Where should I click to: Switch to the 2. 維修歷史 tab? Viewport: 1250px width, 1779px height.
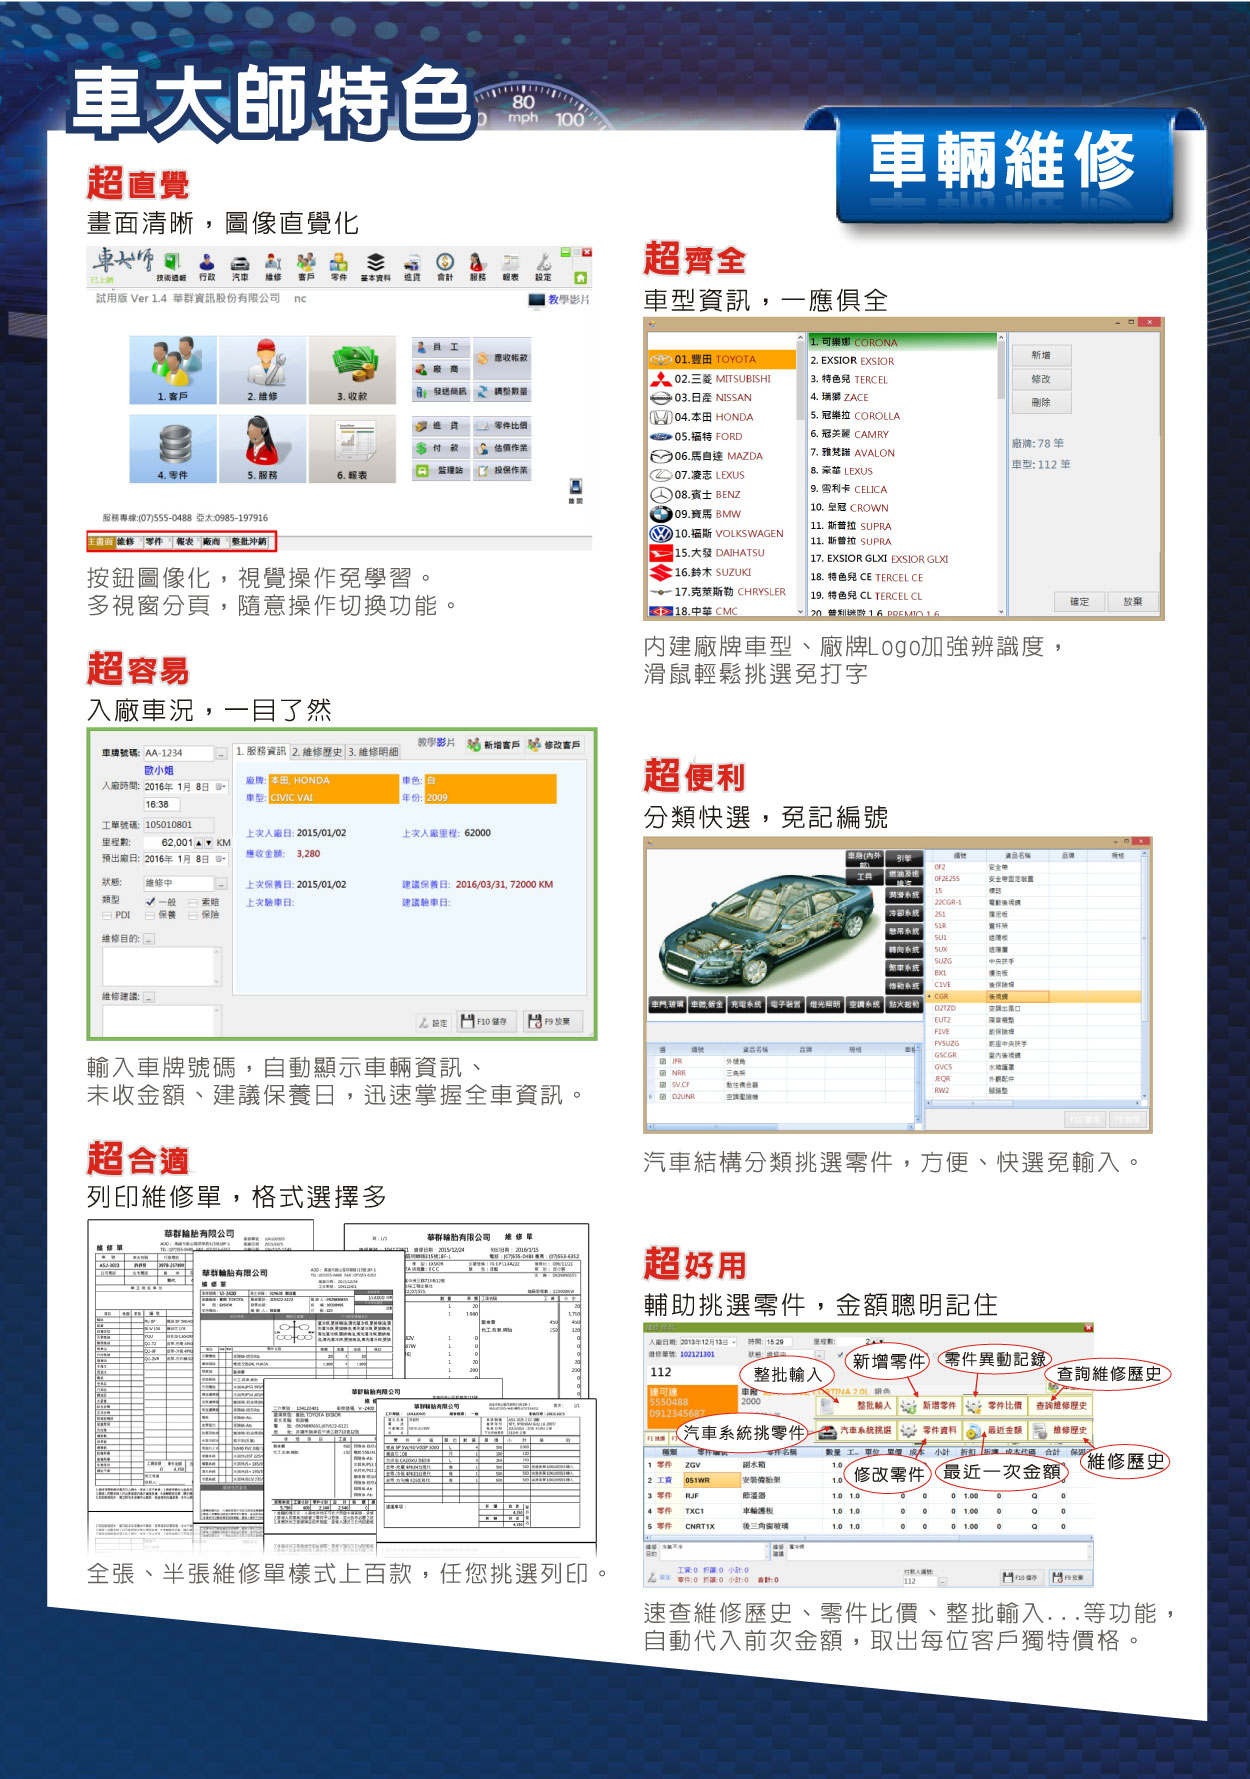(x=316, y=752)
